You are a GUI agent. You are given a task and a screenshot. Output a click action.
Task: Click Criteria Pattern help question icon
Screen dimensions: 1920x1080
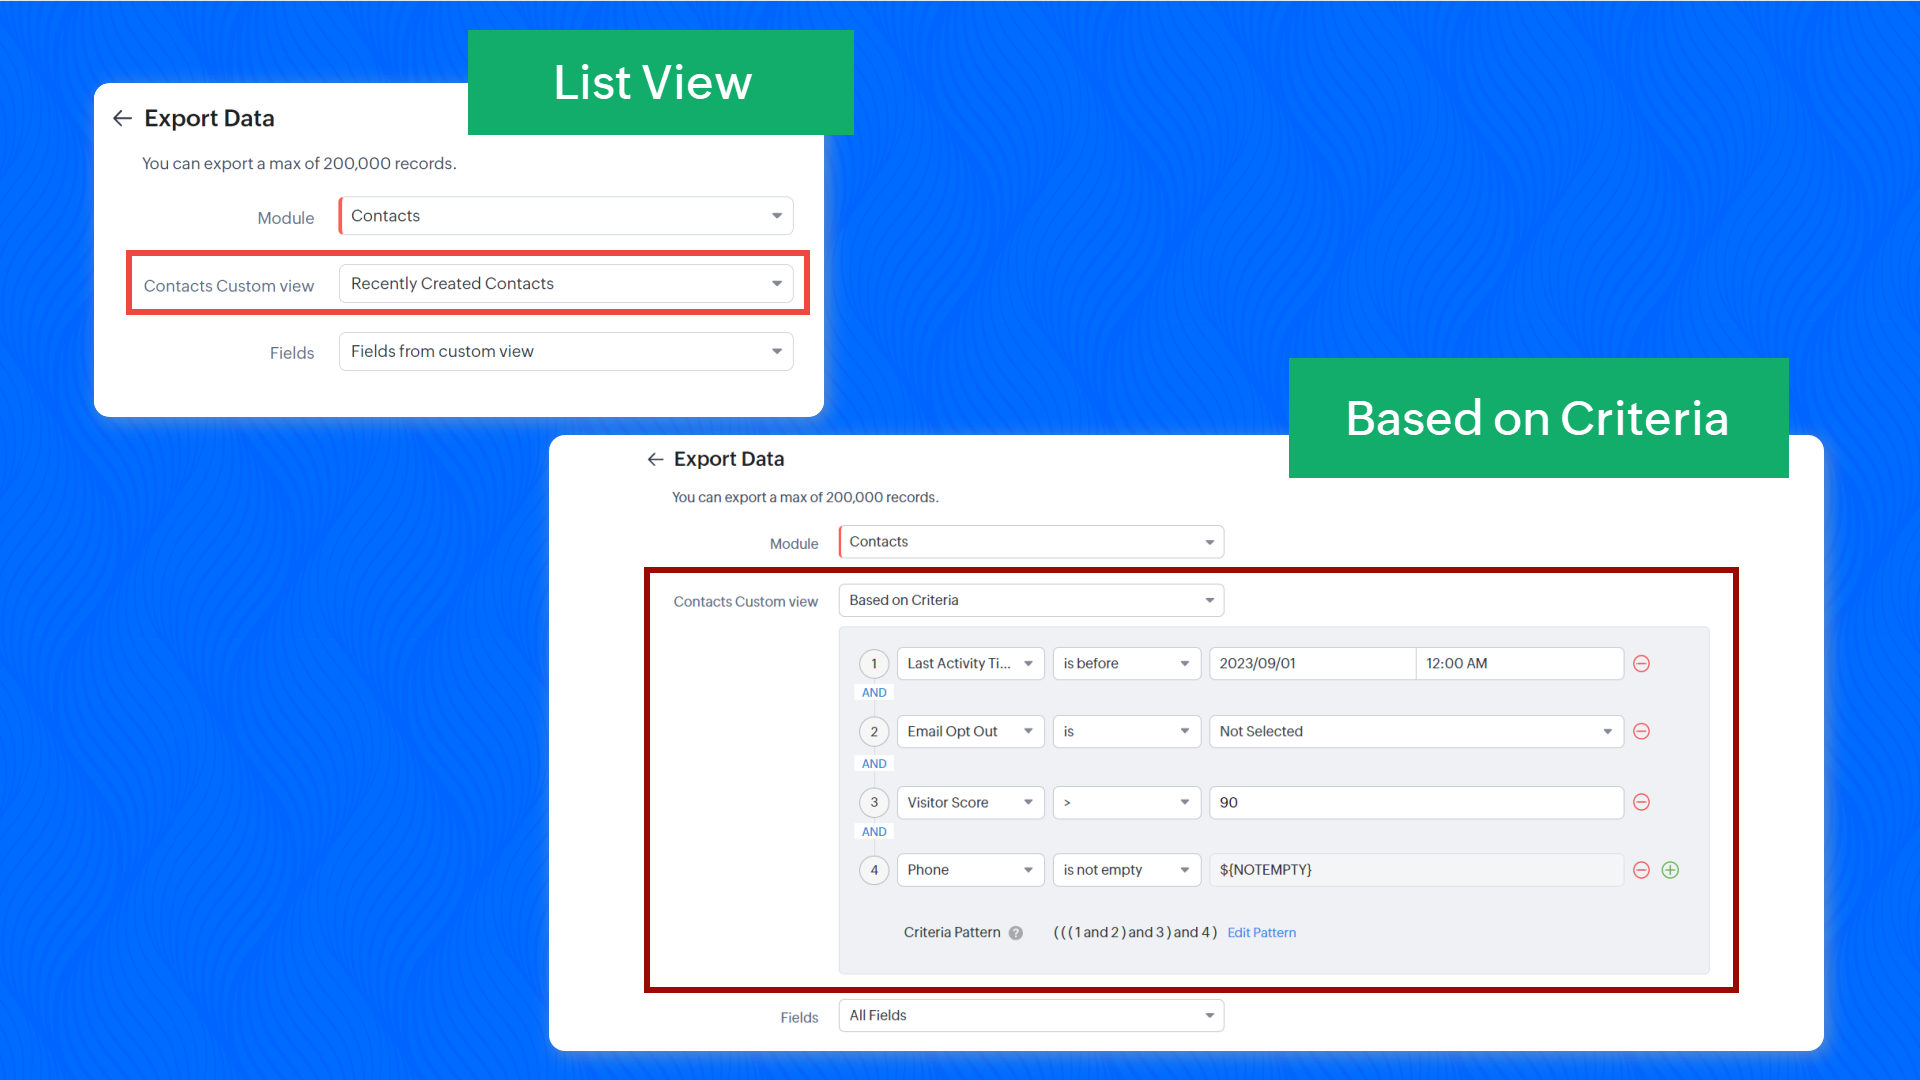1016,933
